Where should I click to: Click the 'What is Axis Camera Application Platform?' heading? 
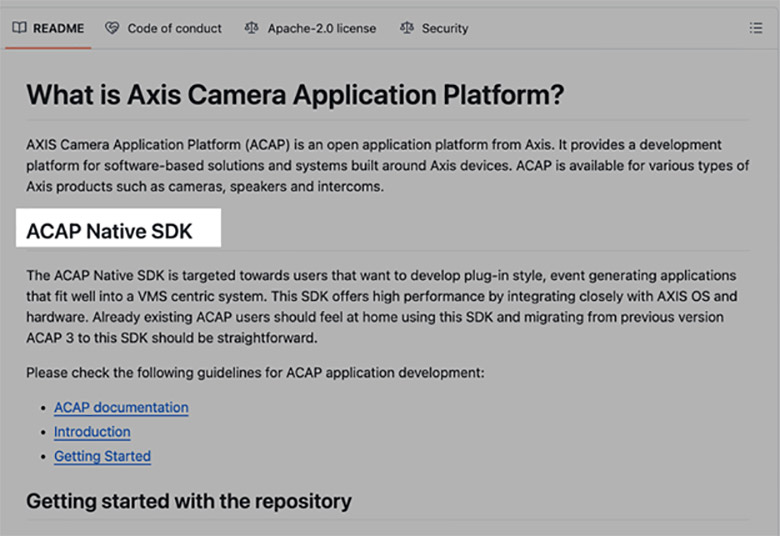point(295,96)
